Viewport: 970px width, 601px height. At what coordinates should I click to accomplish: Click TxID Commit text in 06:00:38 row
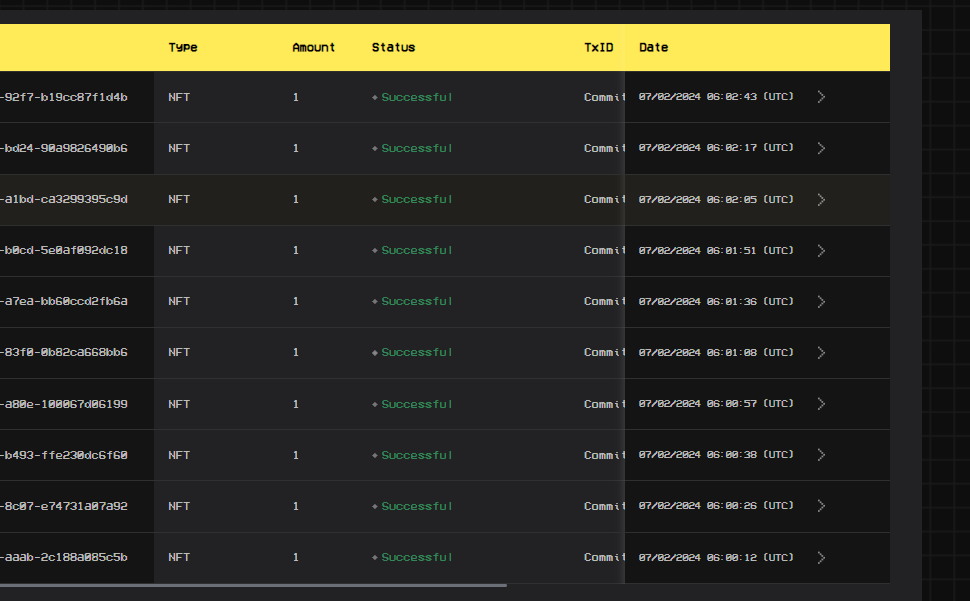604,455
